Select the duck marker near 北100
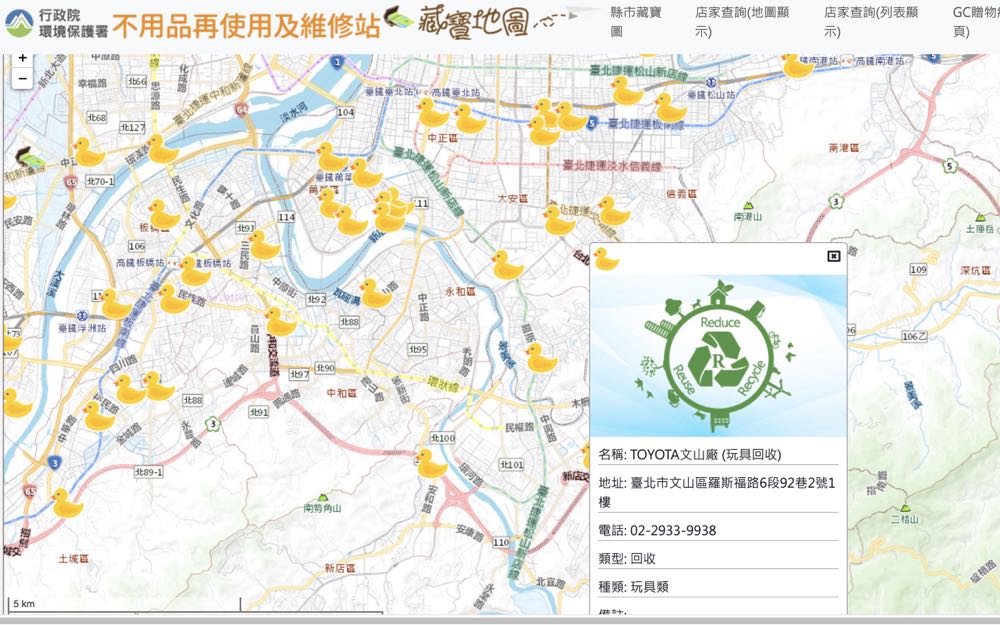The image size is (1000, 625). [x=431, y=464]
